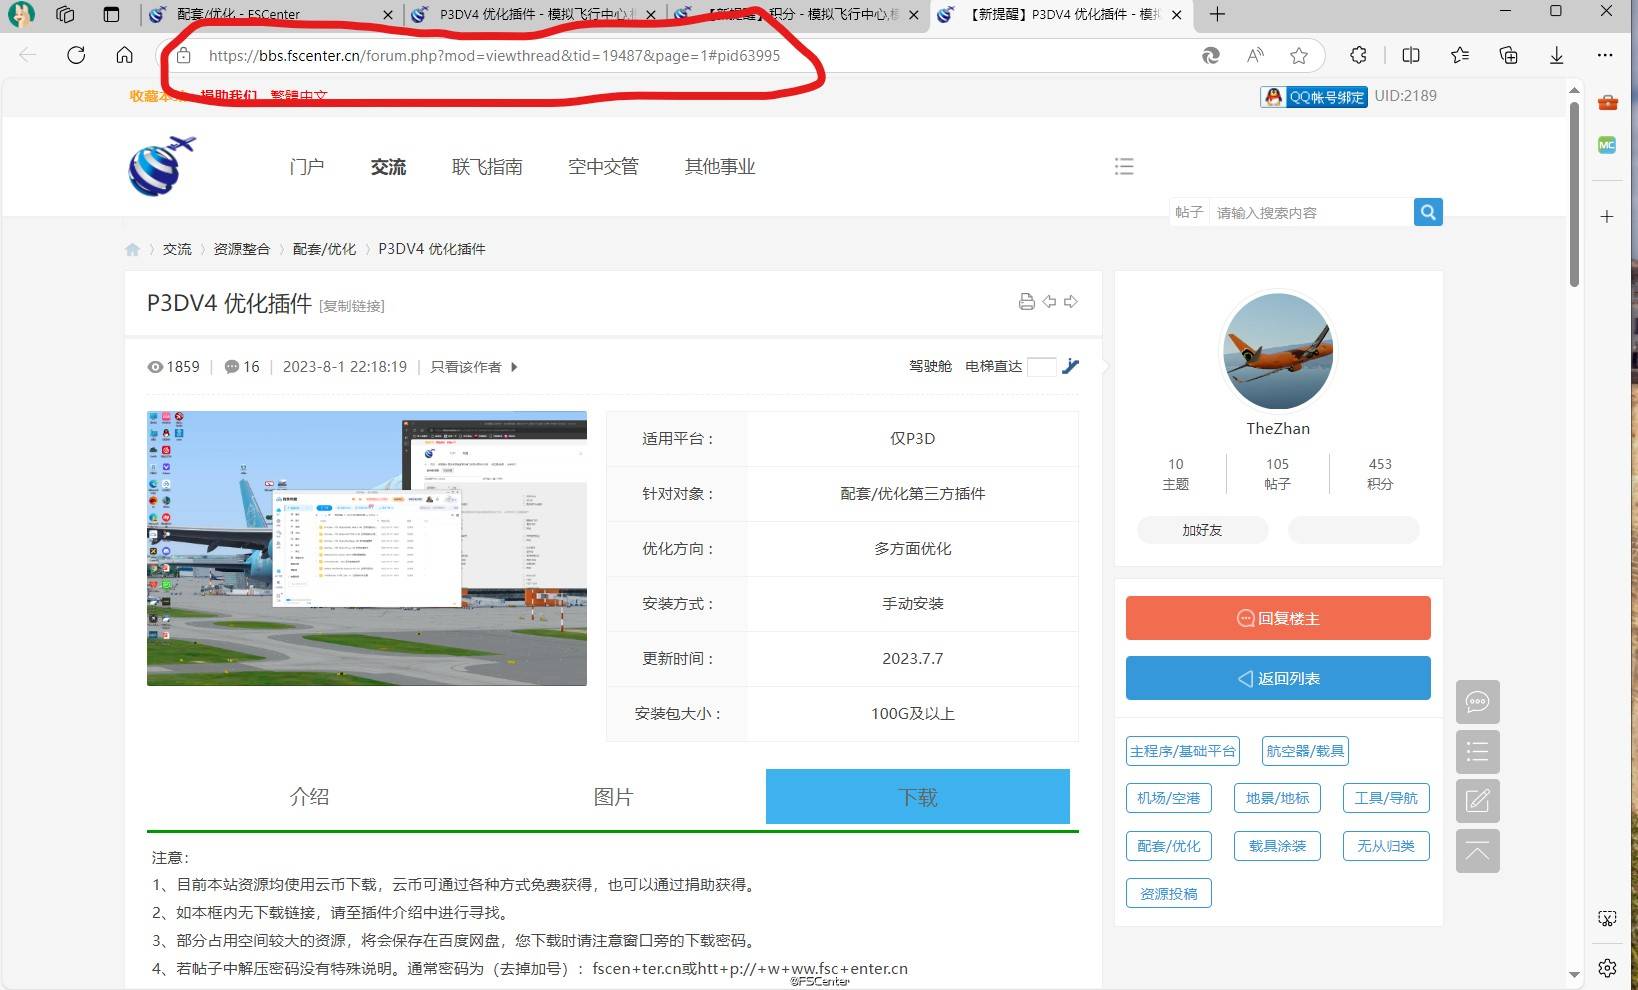Click TheZhan avatar image
The width and height of the screenshot is (1638, 990).
(x=1278, y=351)
